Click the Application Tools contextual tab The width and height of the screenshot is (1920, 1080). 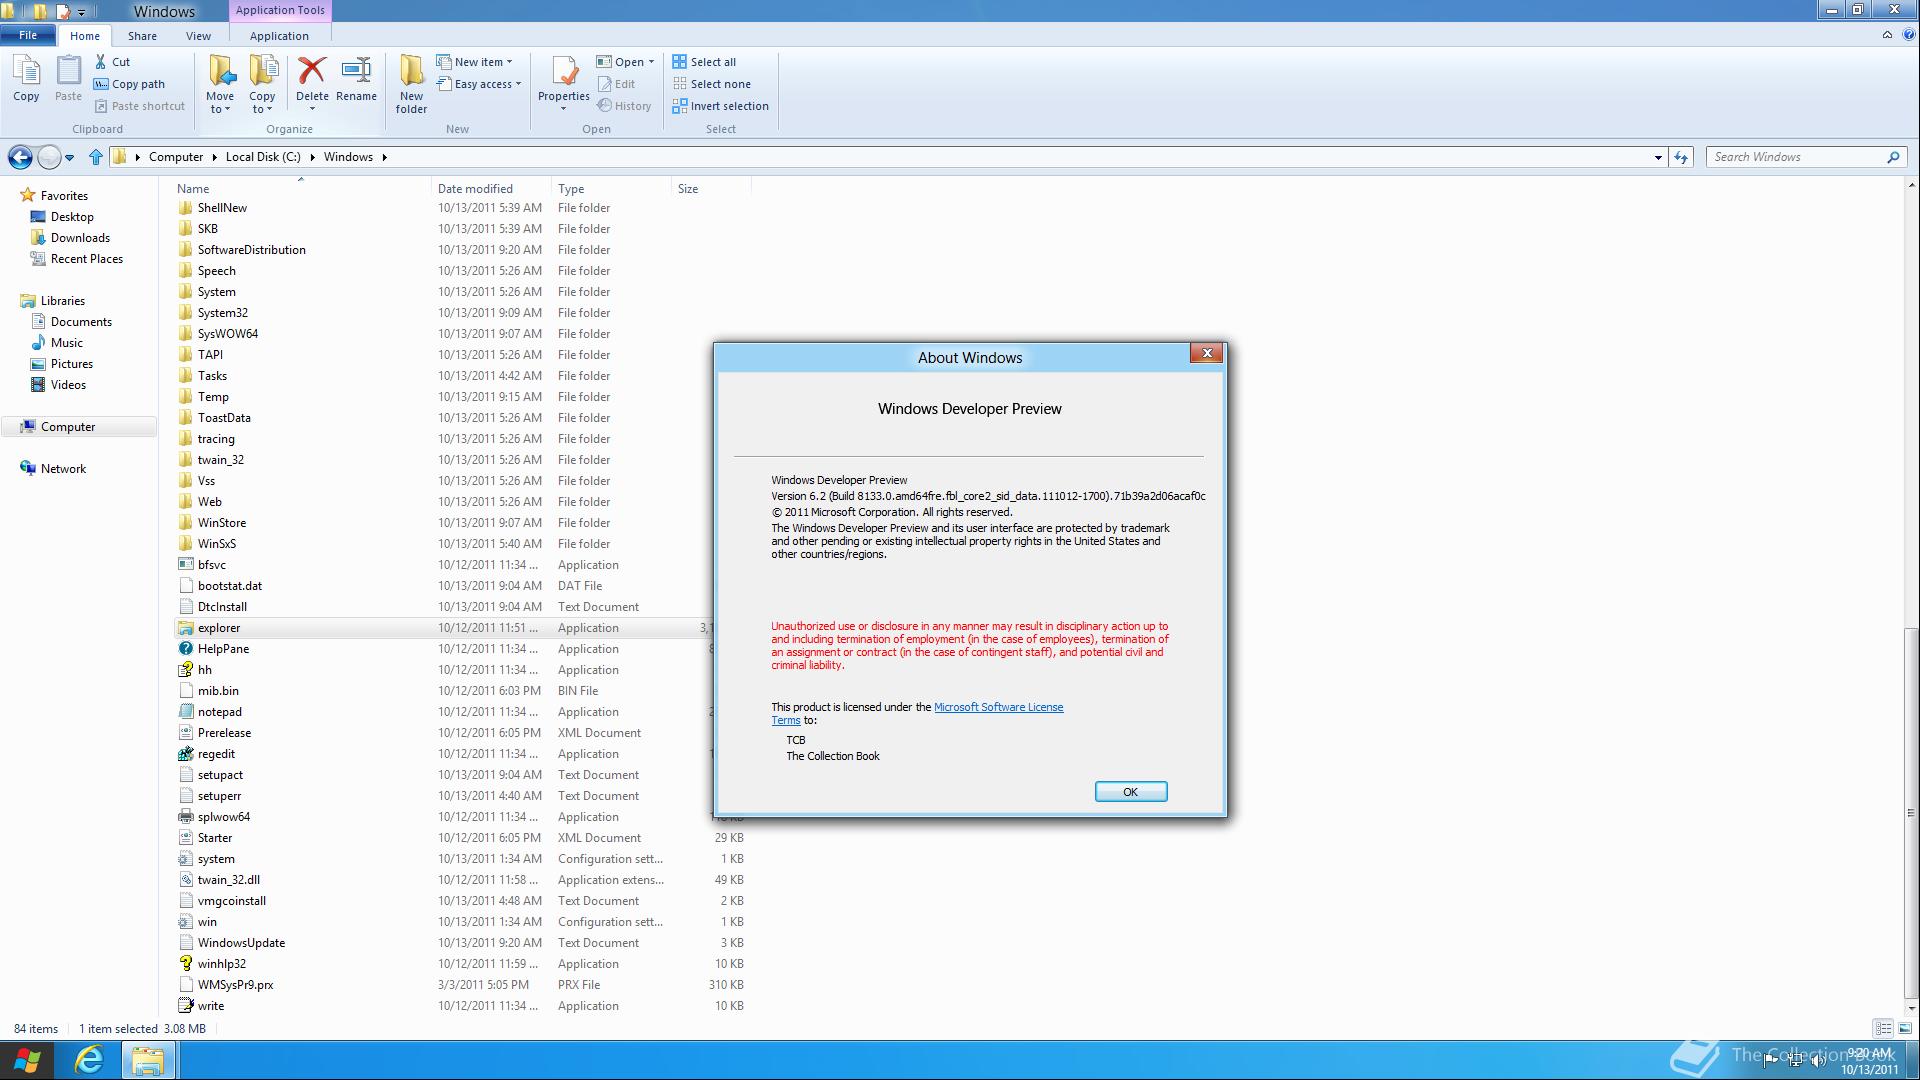[280, 10]
